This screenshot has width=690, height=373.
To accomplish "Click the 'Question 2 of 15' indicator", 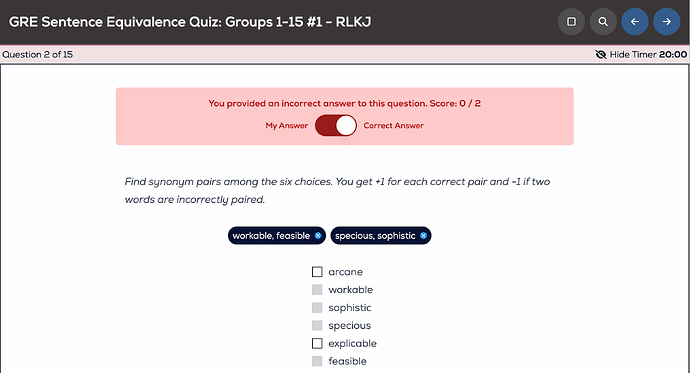I will tap(38, 55).
